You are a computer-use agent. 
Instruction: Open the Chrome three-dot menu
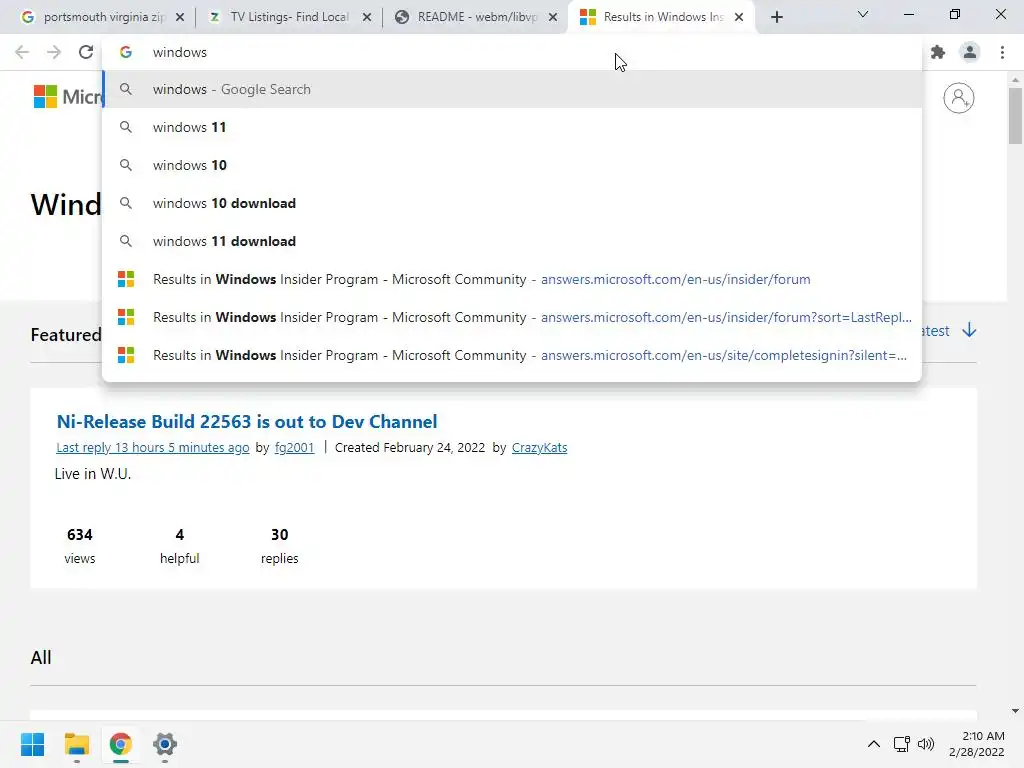1002,52
